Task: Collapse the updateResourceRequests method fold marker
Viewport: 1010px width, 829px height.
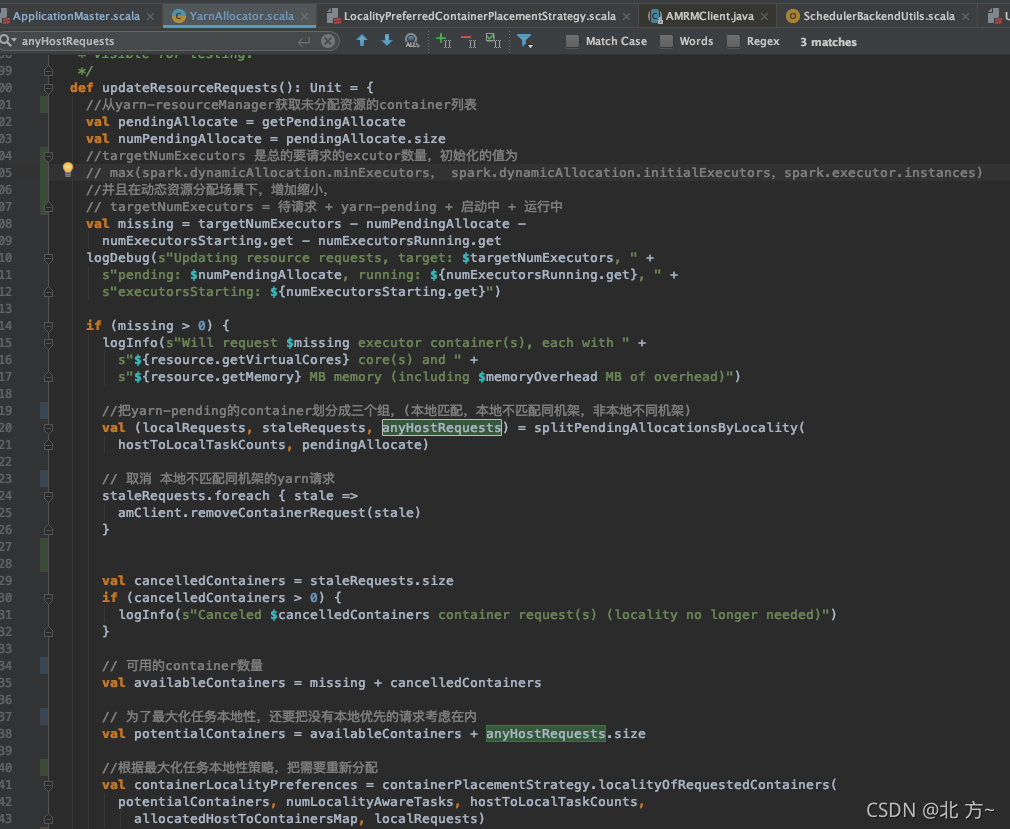Action: coord(48,88)
